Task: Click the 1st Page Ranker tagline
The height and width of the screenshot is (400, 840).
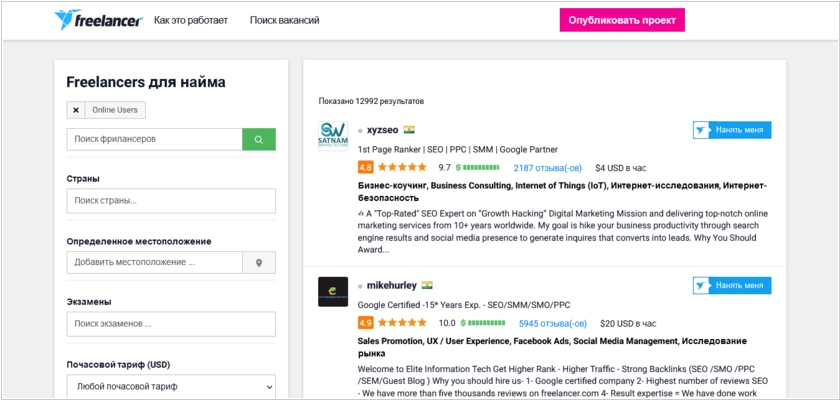Action: coord(458,149)
